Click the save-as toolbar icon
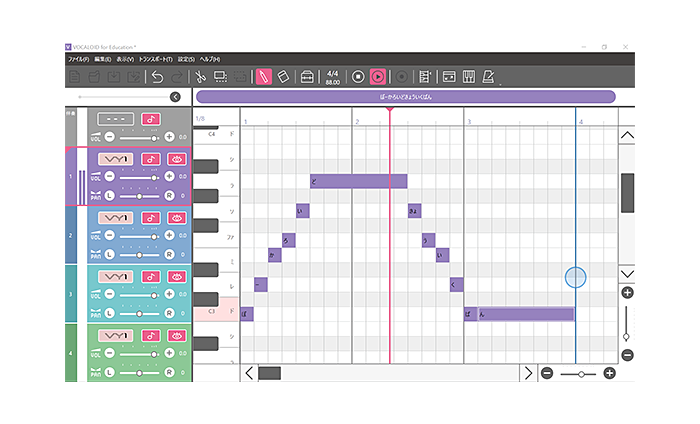Screen dimensions: 700x424 pyautogui.click(x=133, y=77)
